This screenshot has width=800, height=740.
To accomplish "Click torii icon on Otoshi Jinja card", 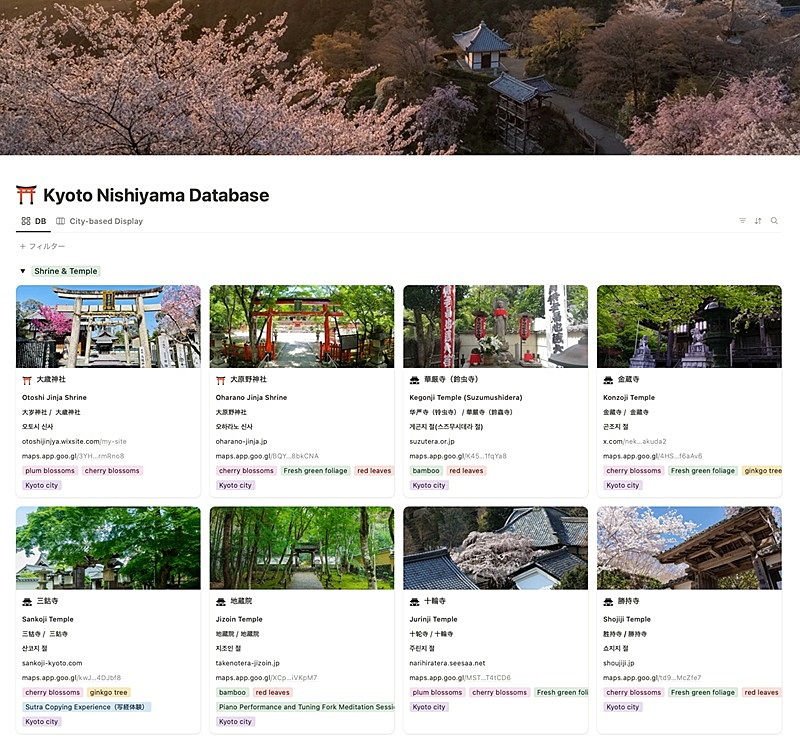I will 27,380.
